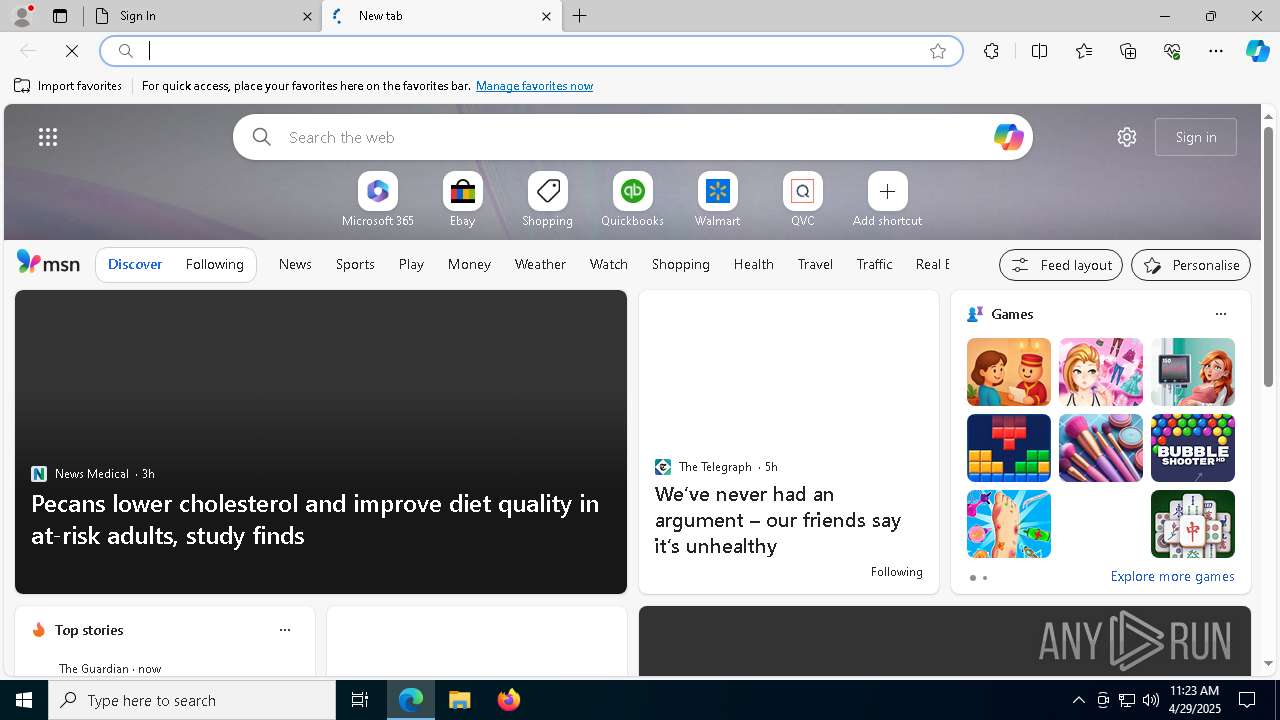Click the Feed layout button

coord(1061,265)
